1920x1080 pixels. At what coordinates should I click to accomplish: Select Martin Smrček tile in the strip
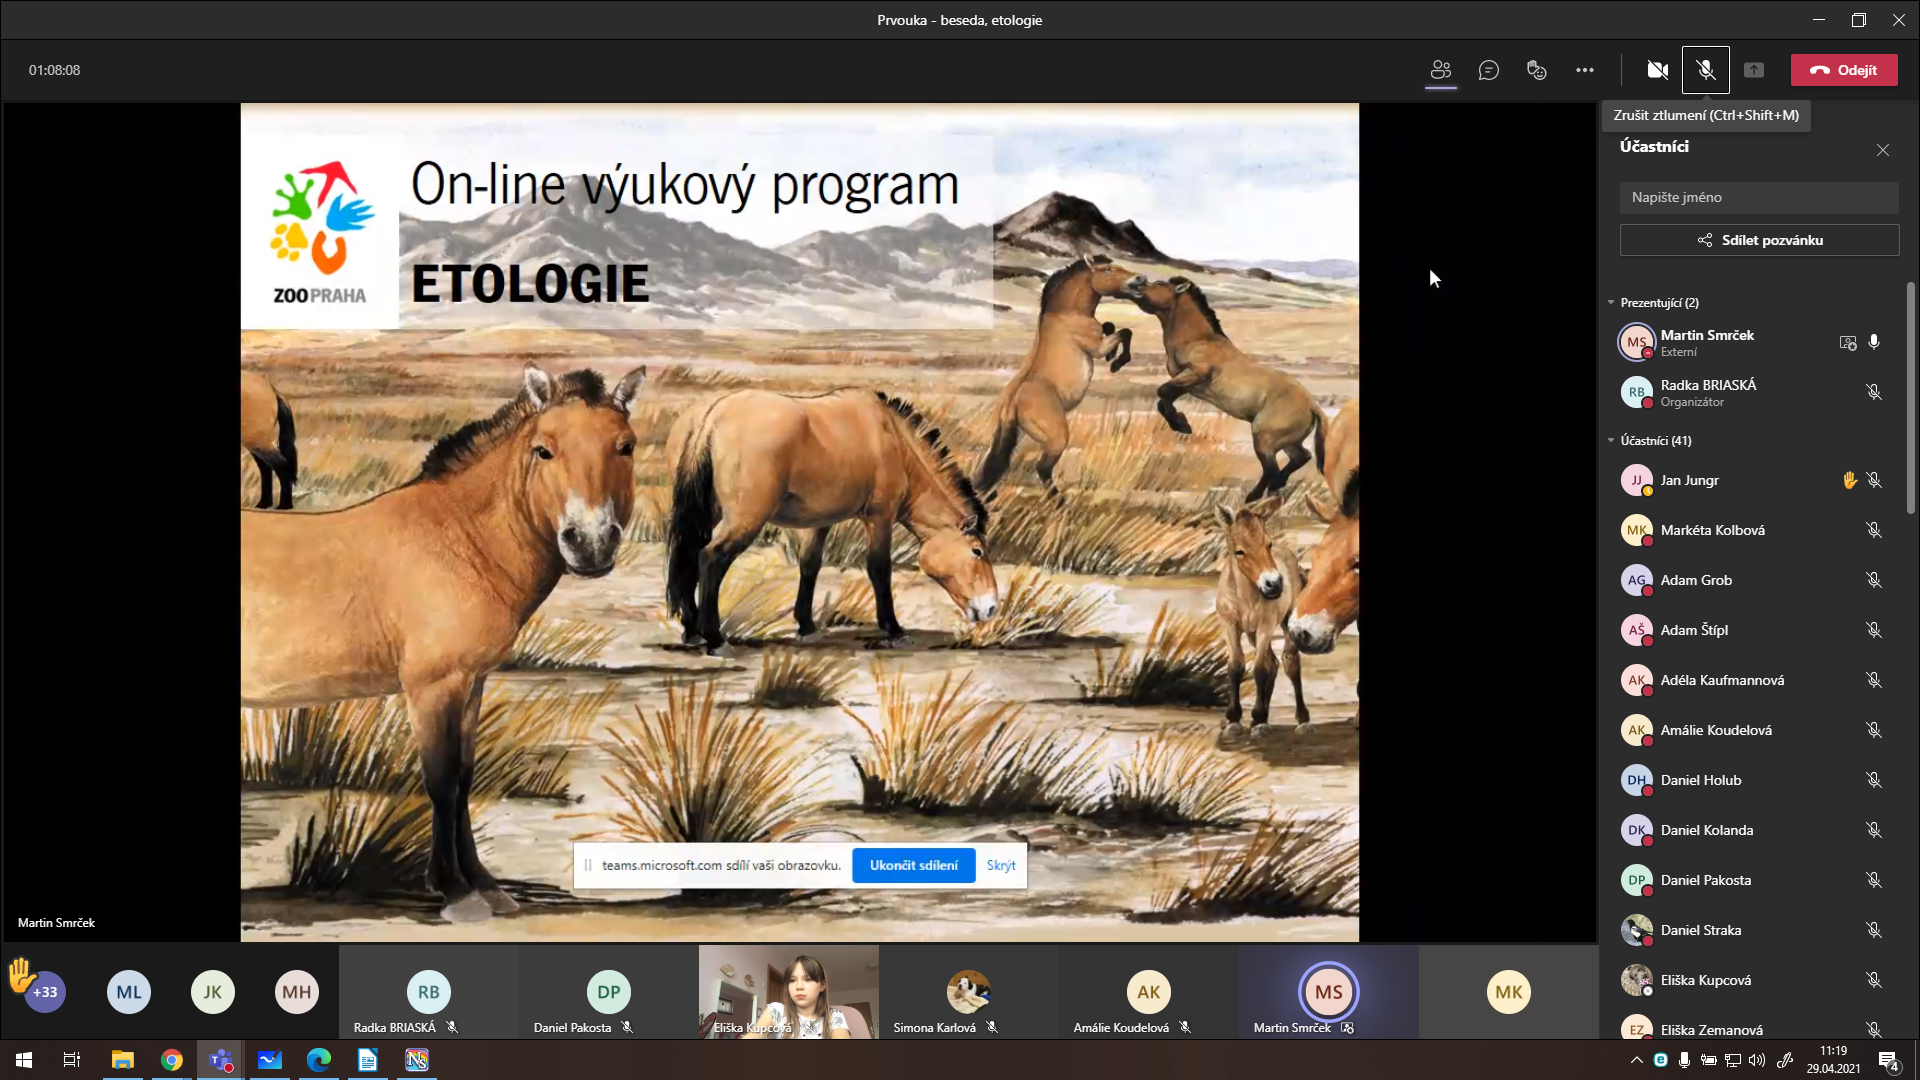click(1328, 992)
